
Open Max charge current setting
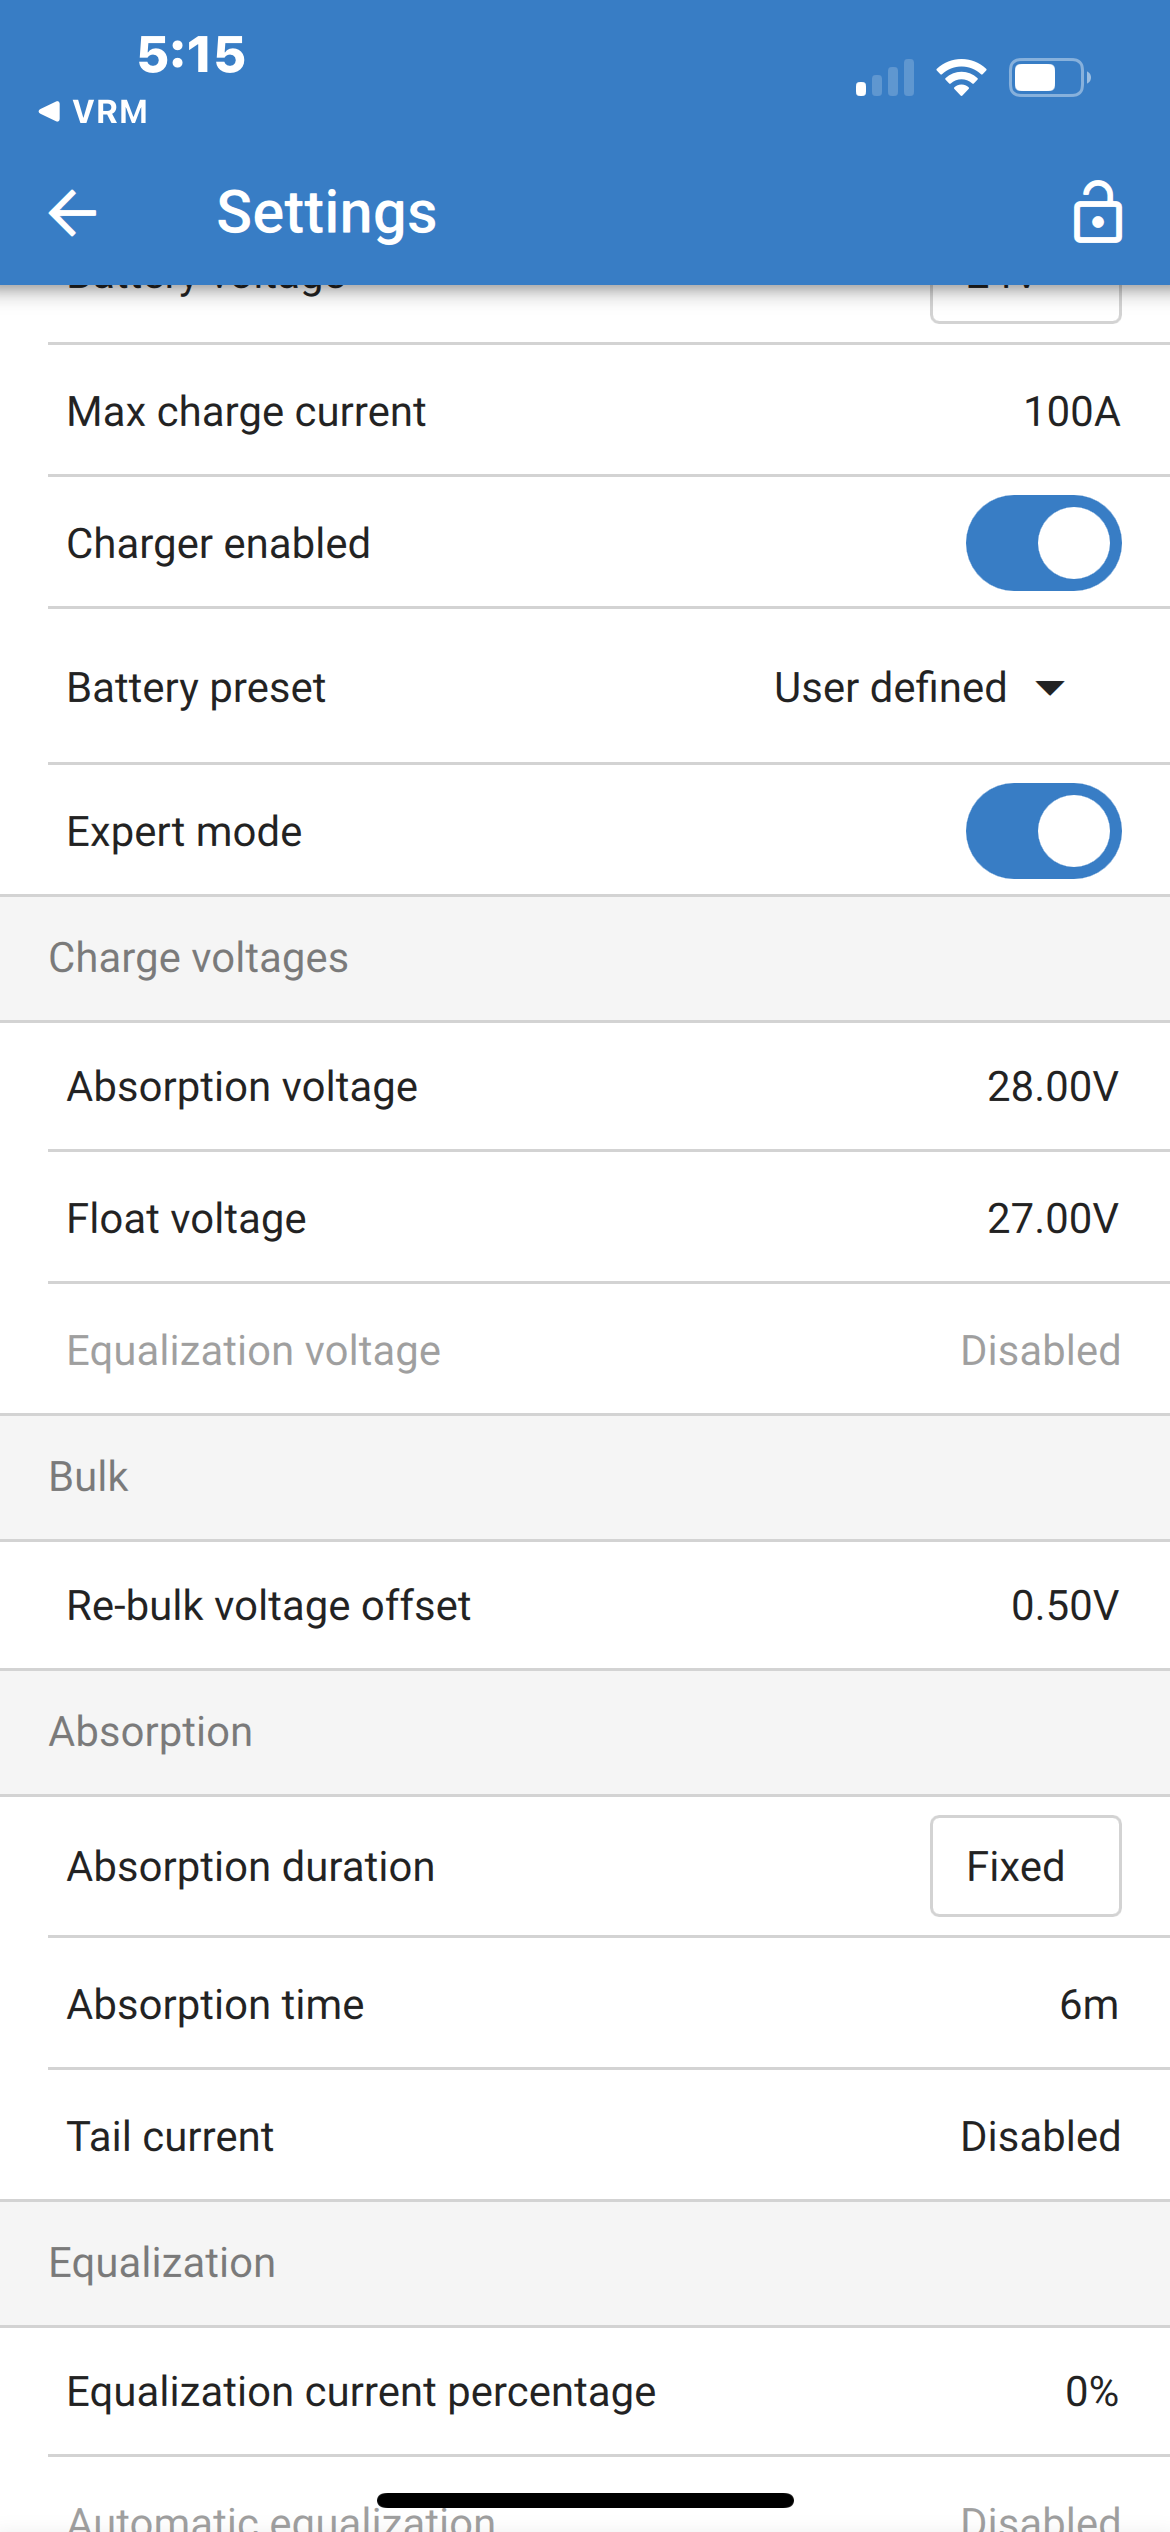(1071, 412)
